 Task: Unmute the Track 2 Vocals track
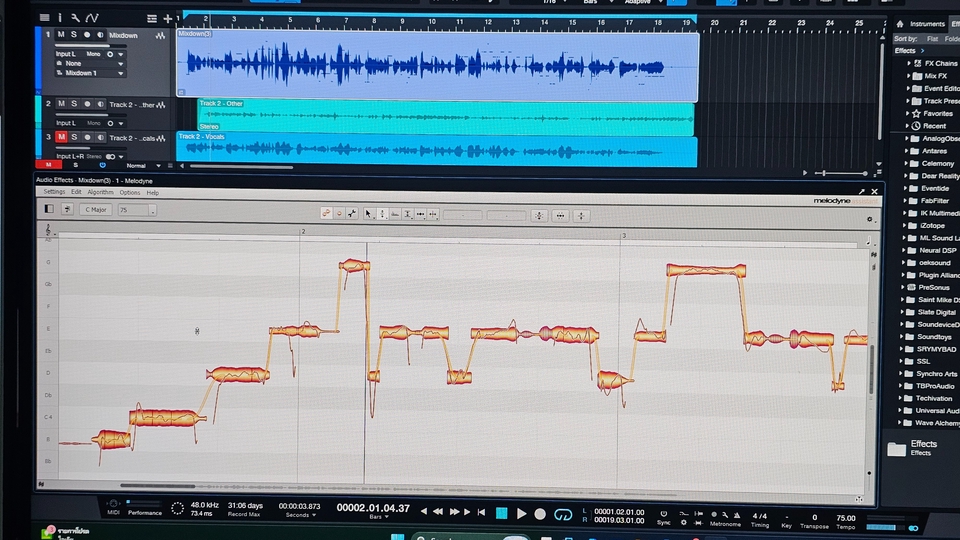point(61,137)
